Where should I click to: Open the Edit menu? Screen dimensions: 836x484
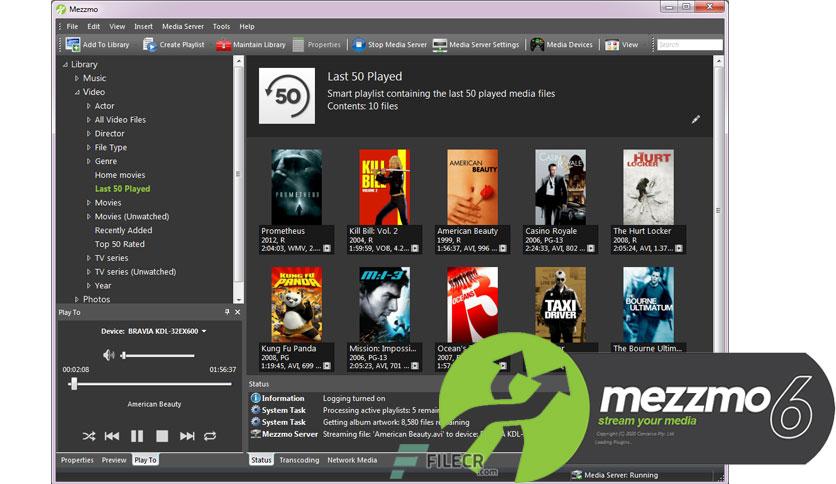(x=93, y=26)
